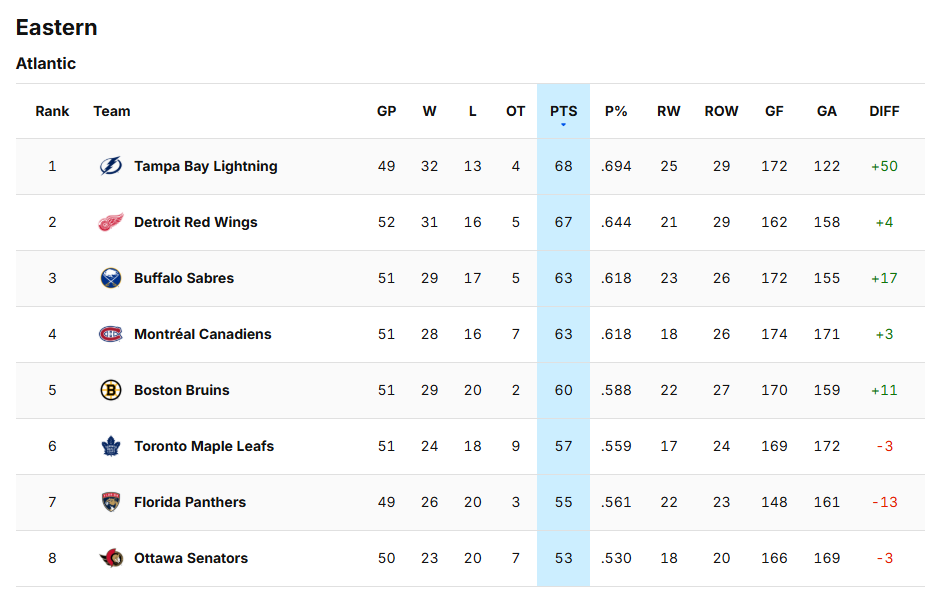Click the Montréal Canadiens logo icon
925x590 pixels.
(110, 335)
